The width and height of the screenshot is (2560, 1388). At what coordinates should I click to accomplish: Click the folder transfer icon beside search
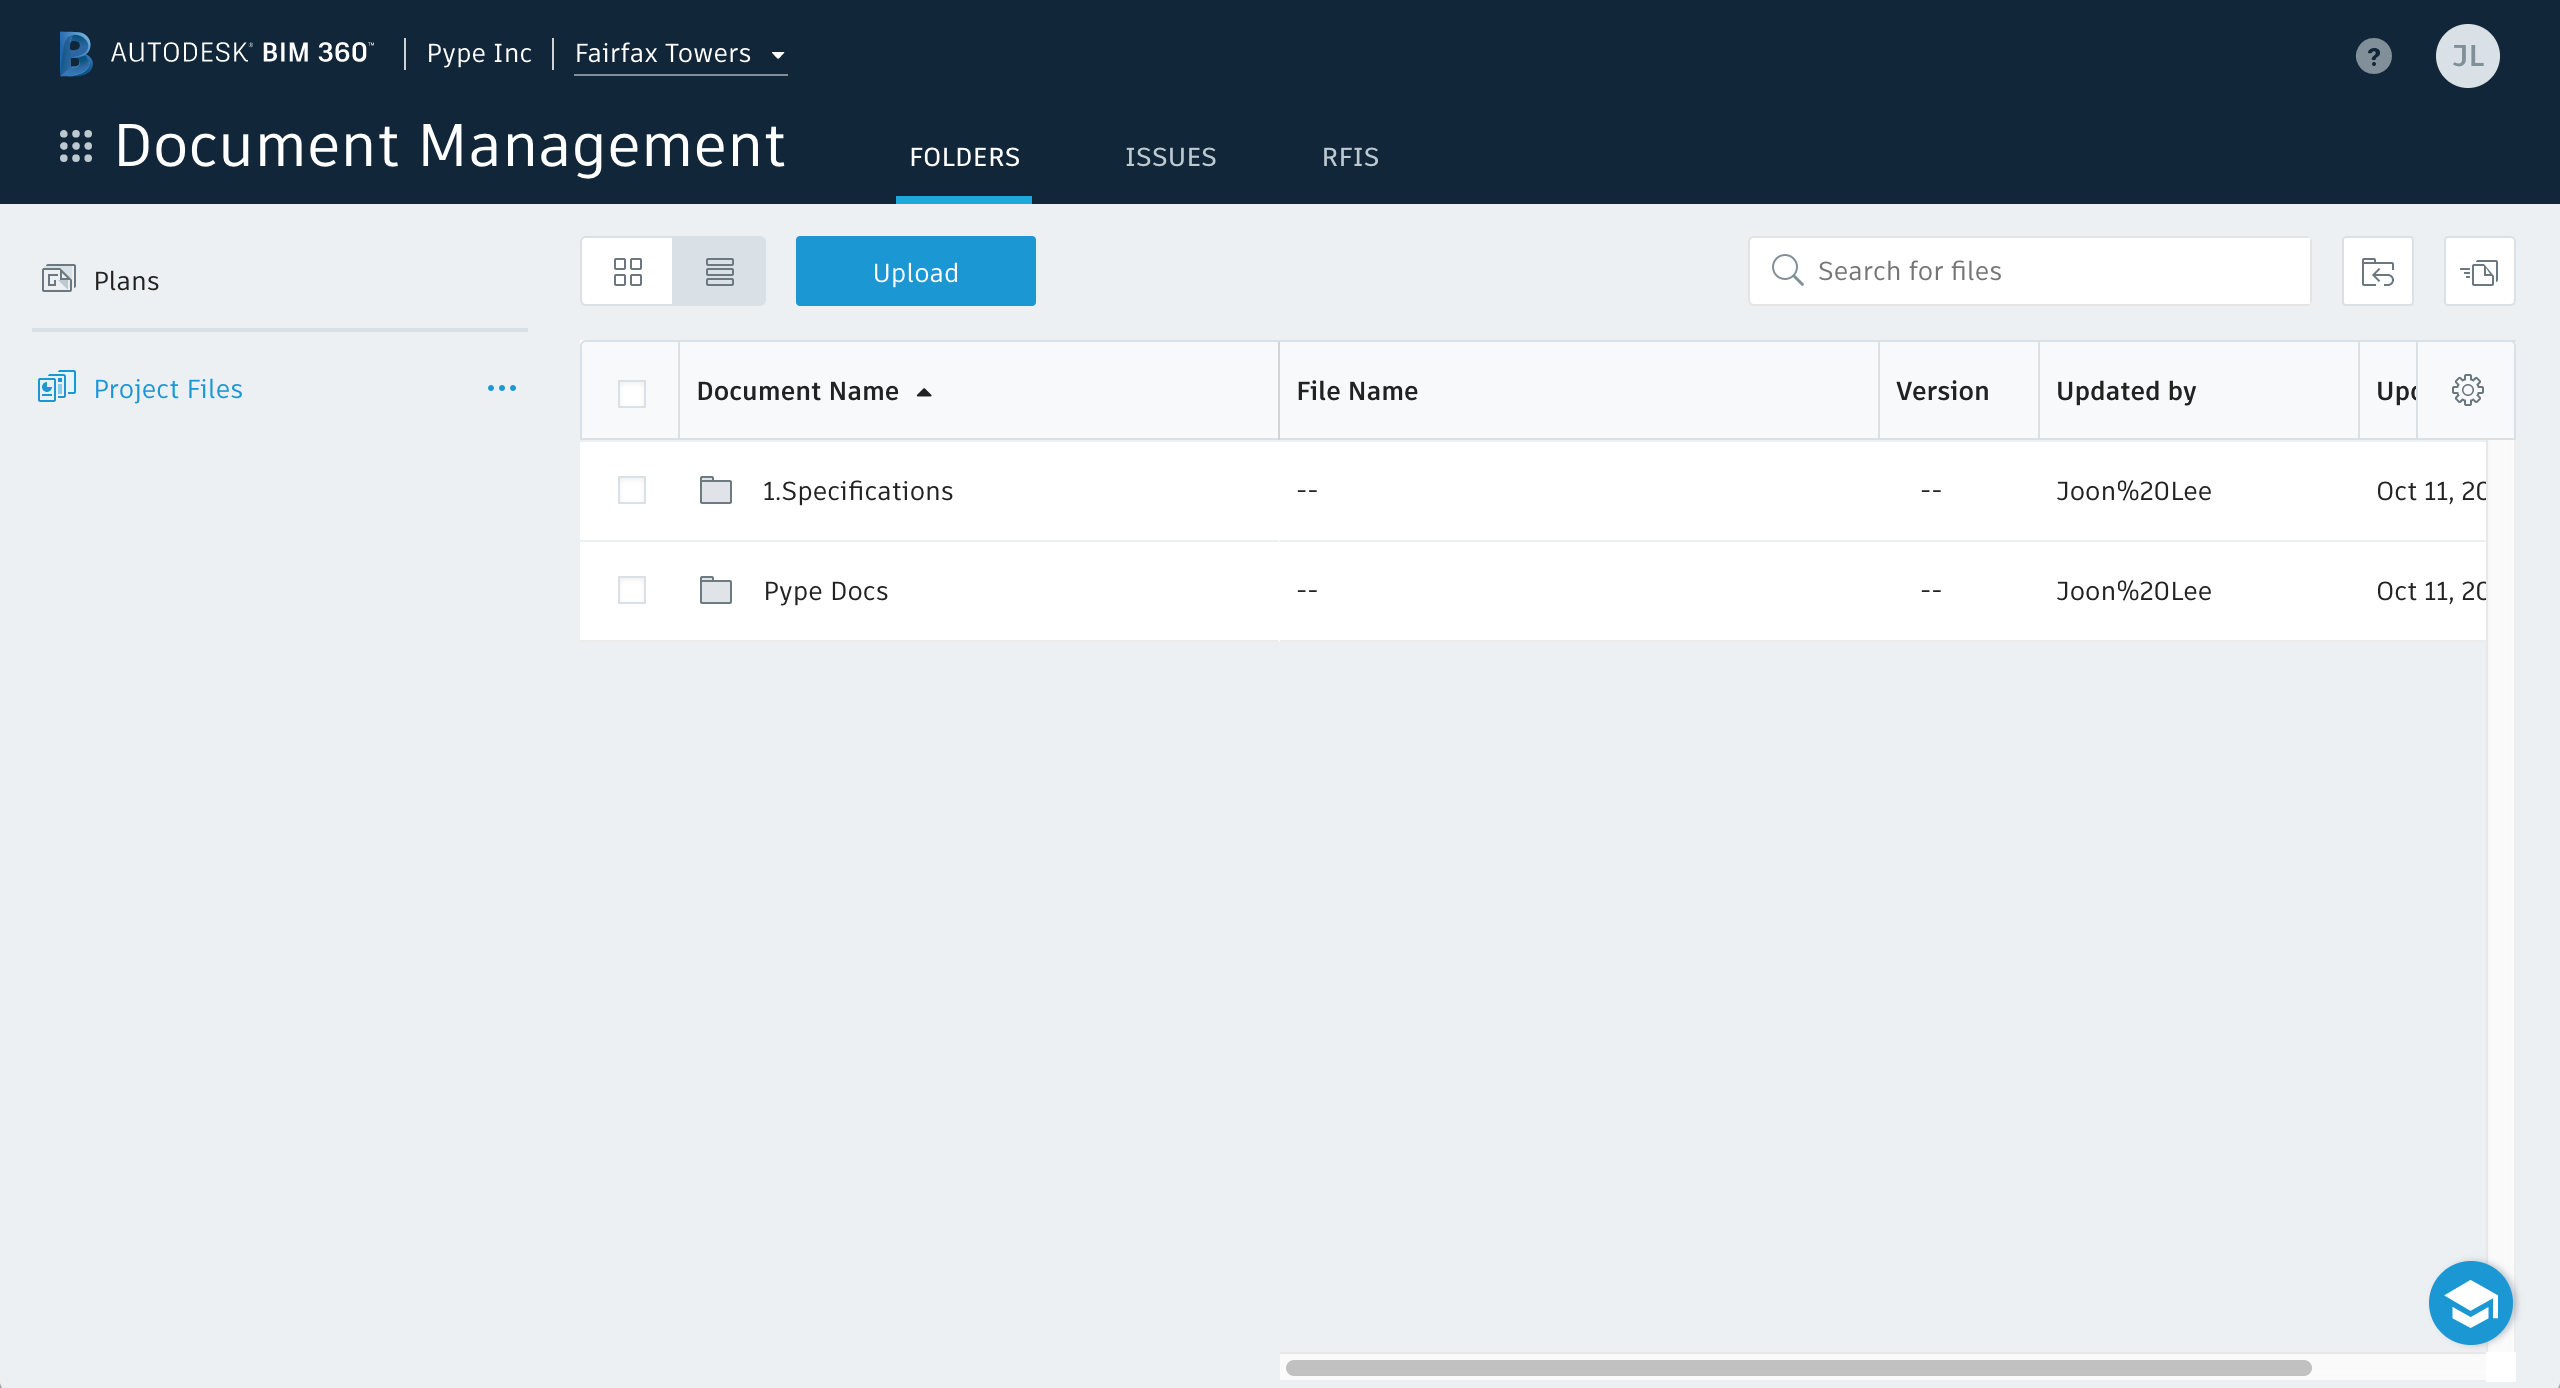coord(2377,271)
